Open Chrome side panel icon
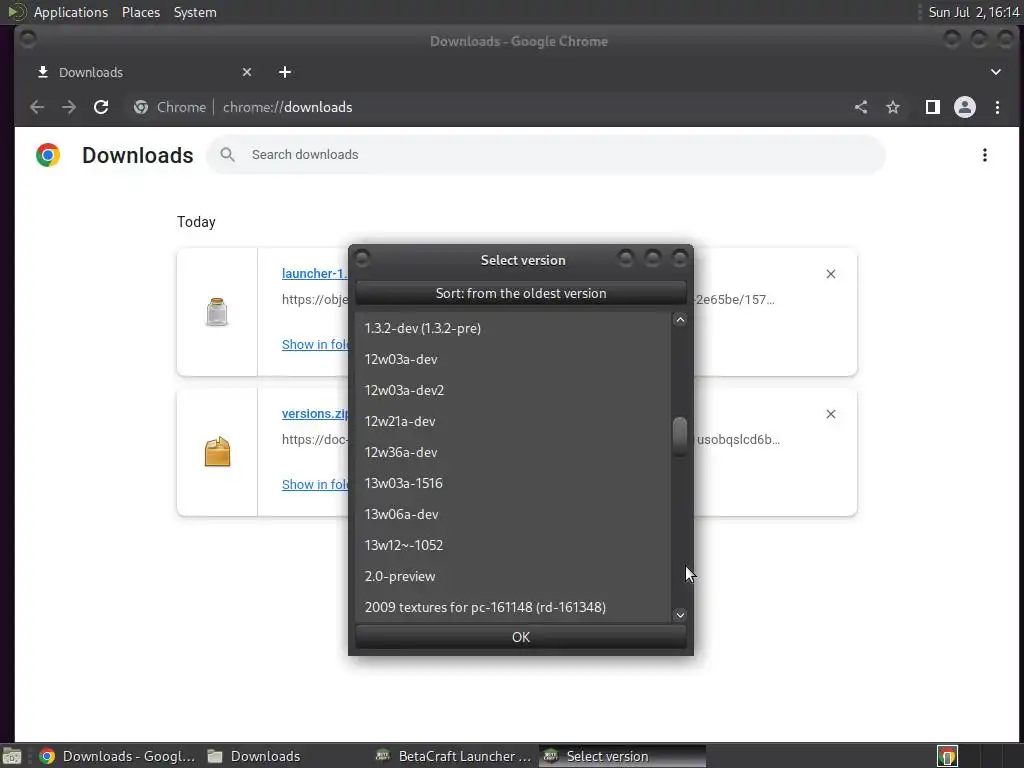The height and width of the screenshot is (768, 1024). [933, 107]
